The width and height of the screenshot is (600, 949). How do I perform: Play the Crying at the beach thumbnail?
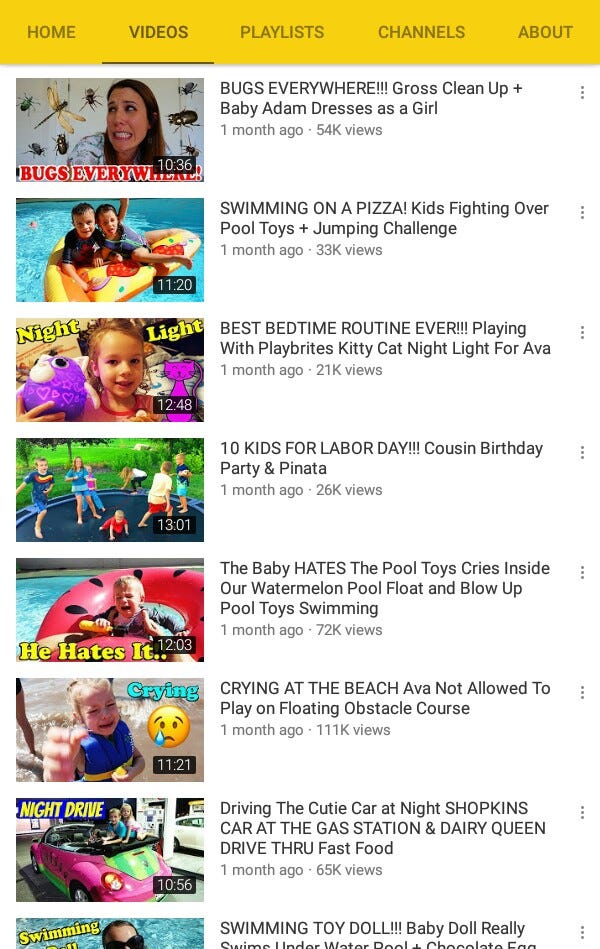110,730
